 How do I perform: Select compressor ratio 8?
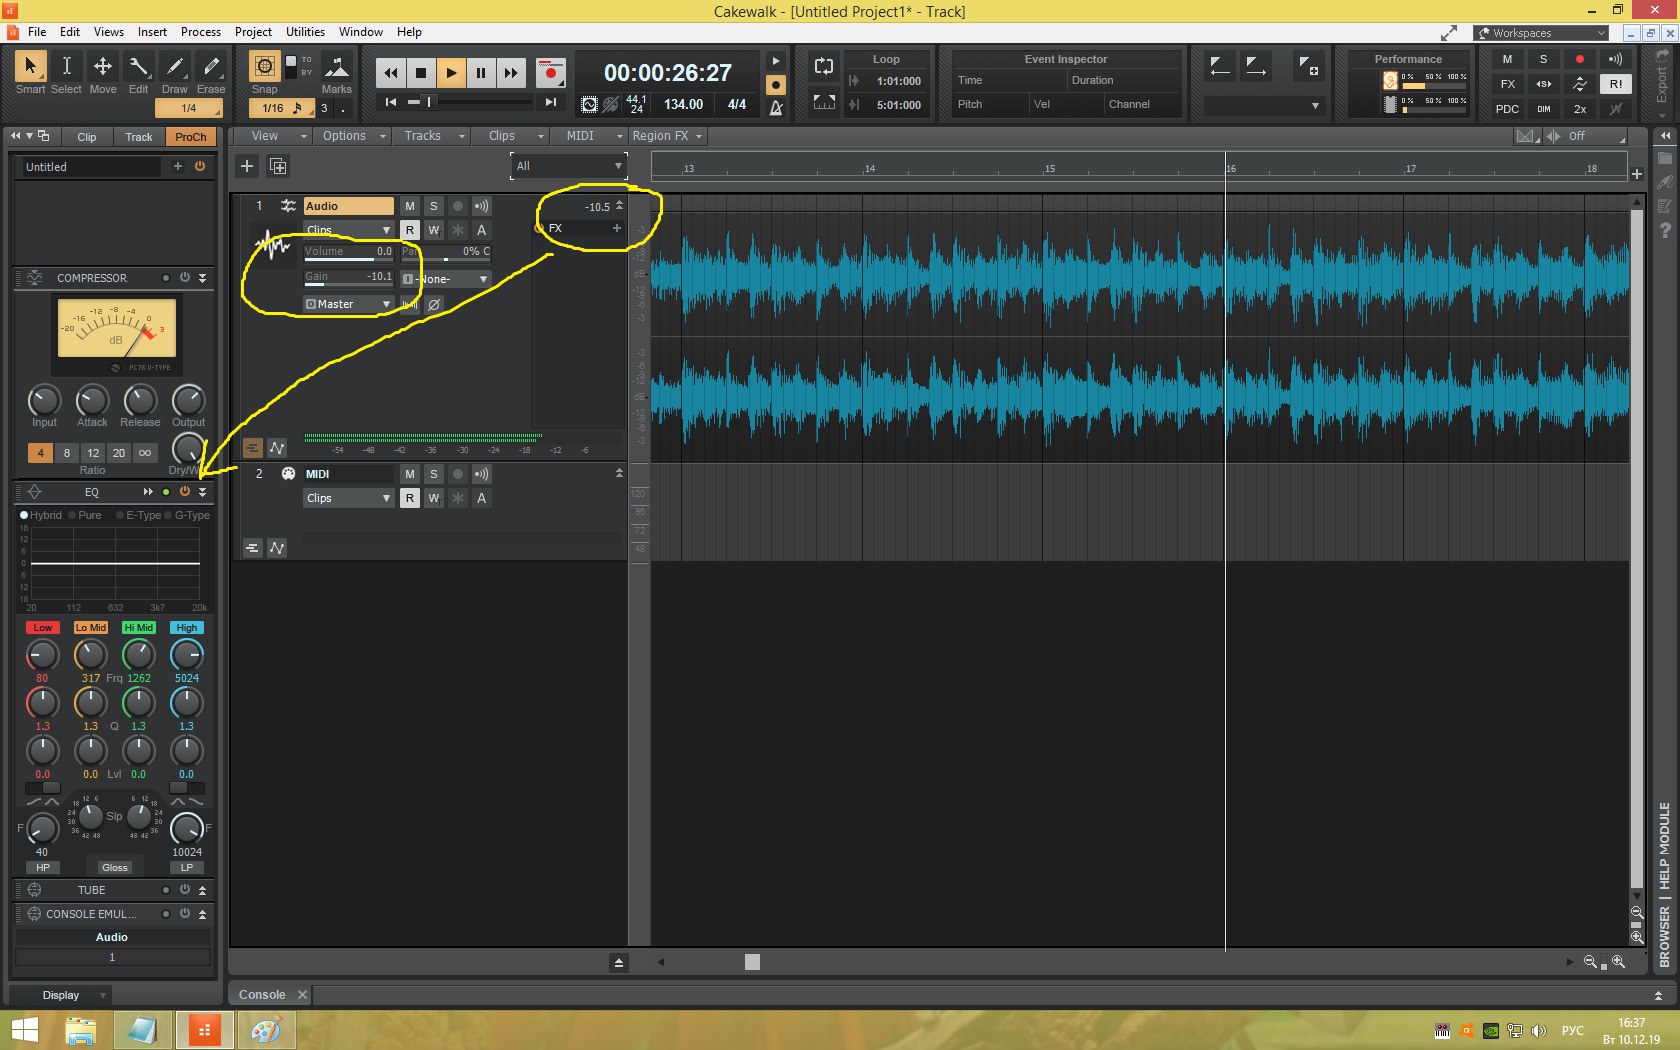67,453
